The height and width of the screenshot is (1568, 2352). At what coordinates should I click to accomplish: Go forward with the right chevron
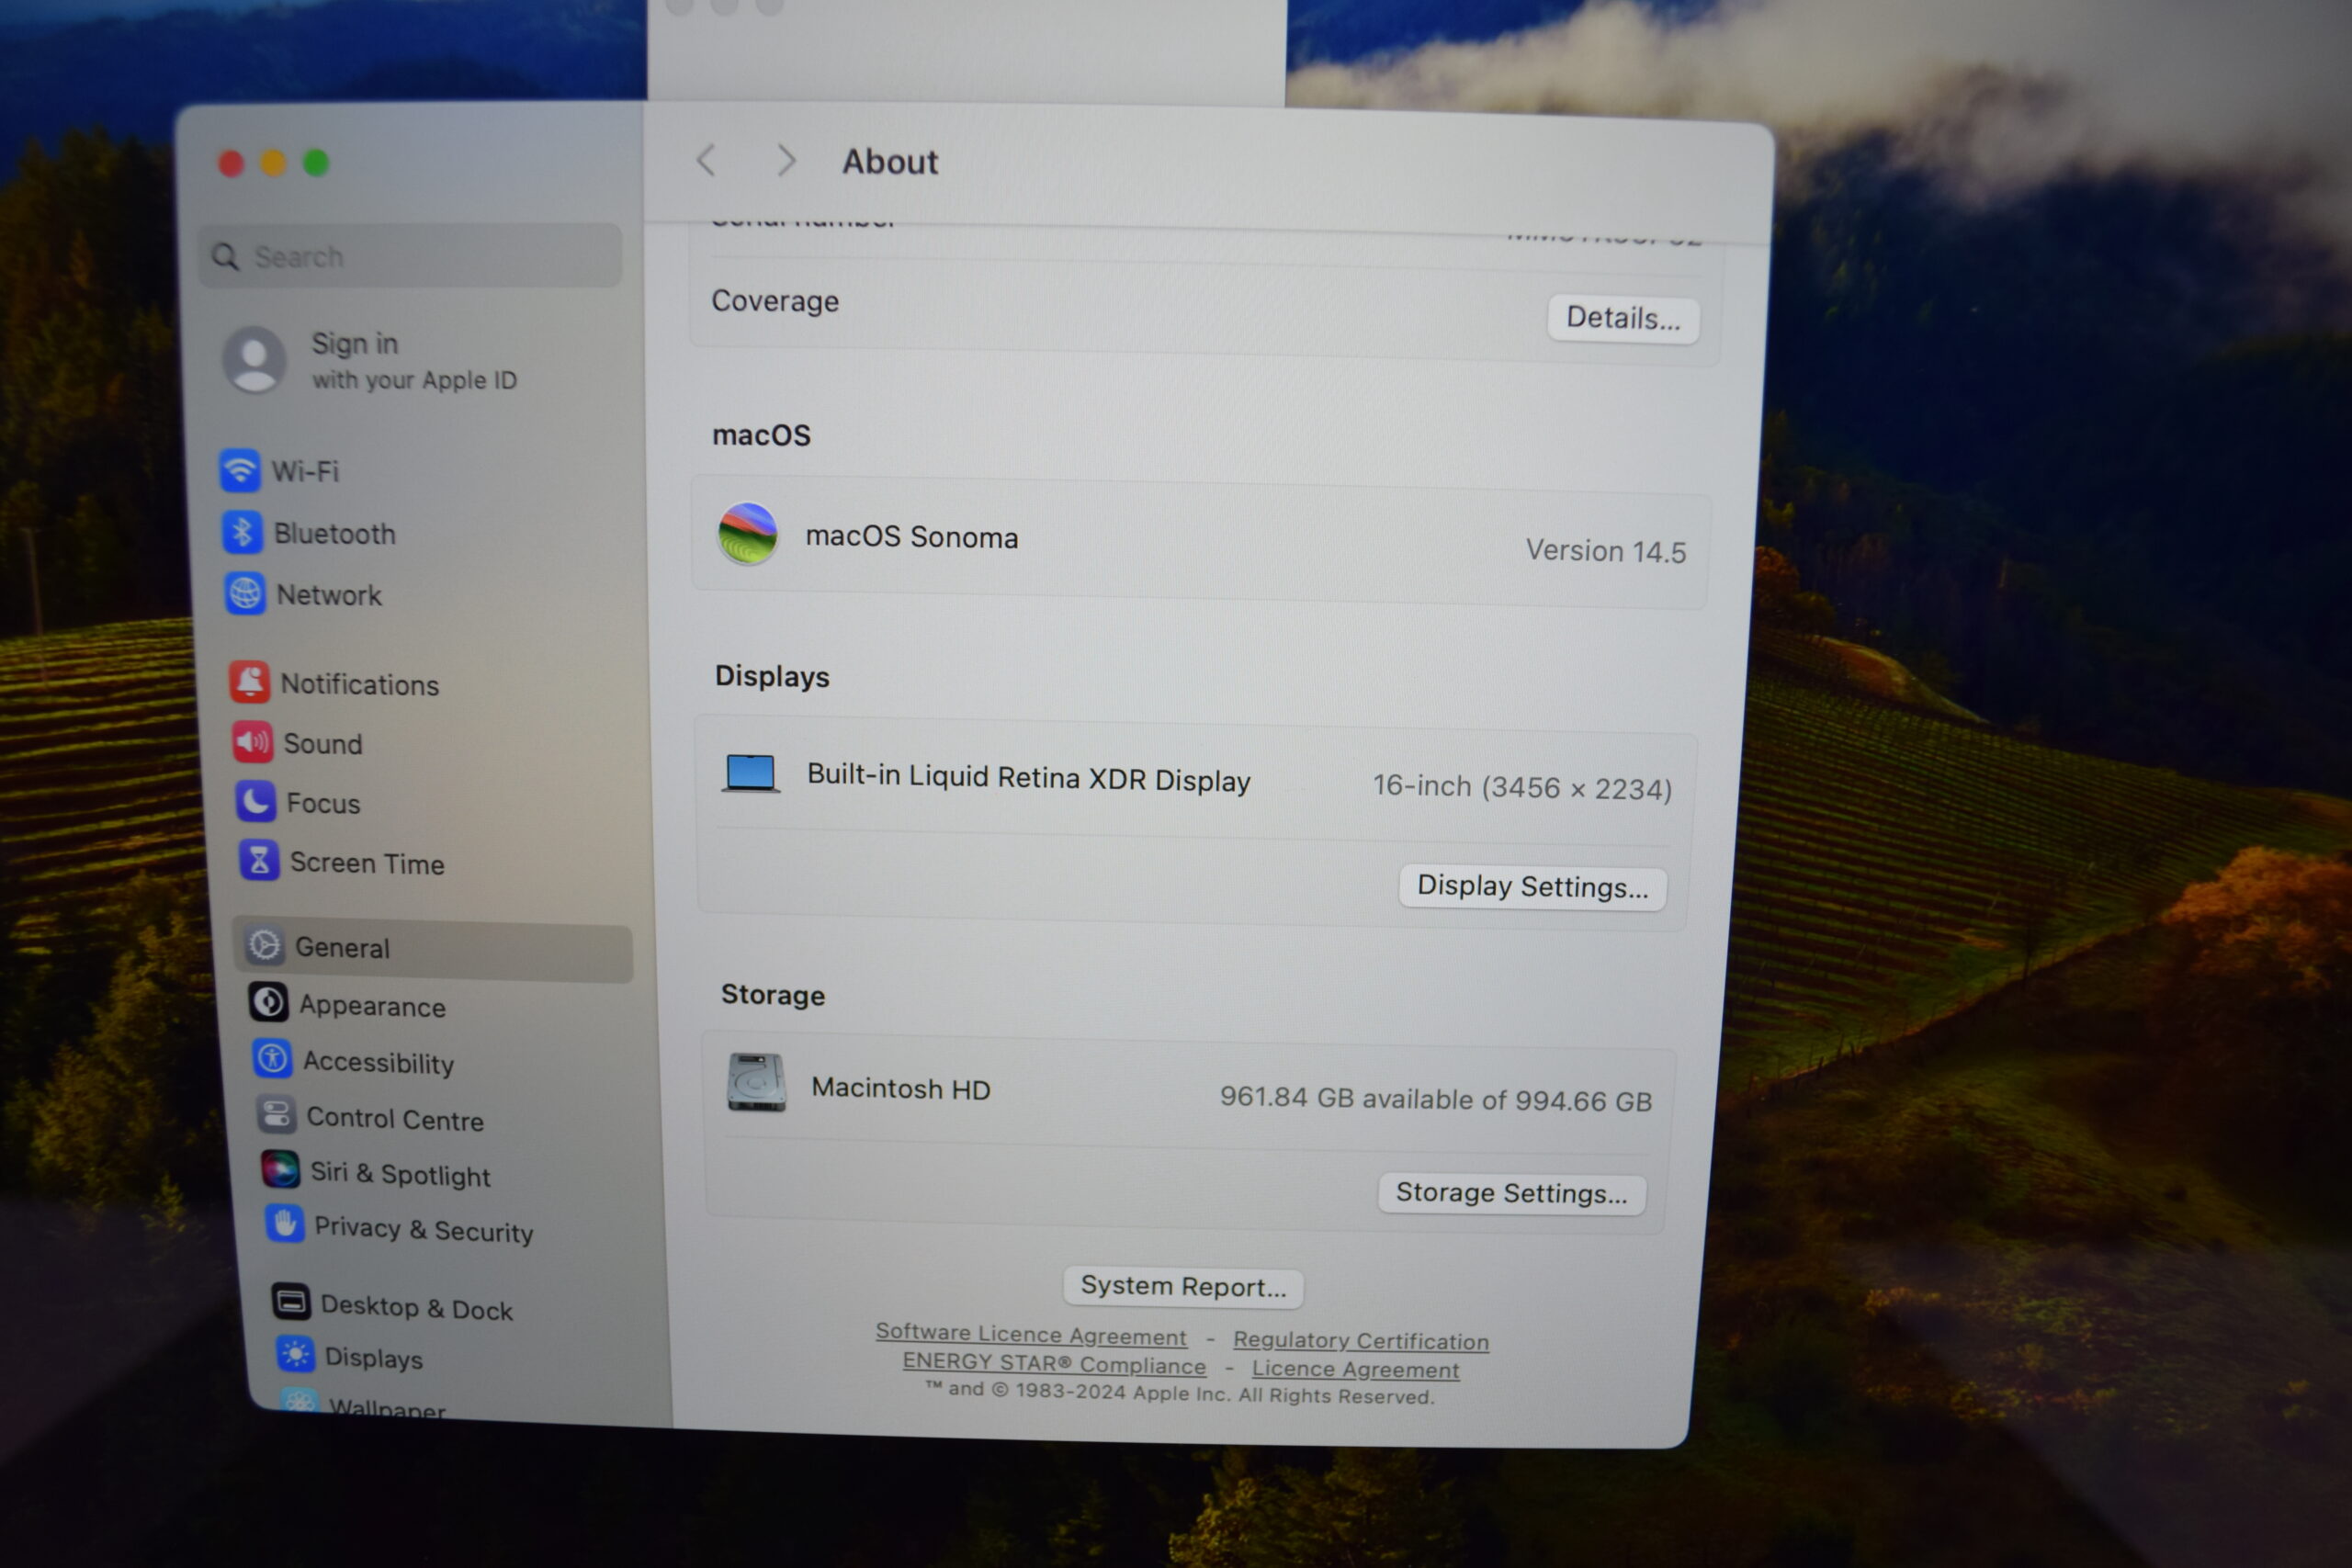[787, 160]
